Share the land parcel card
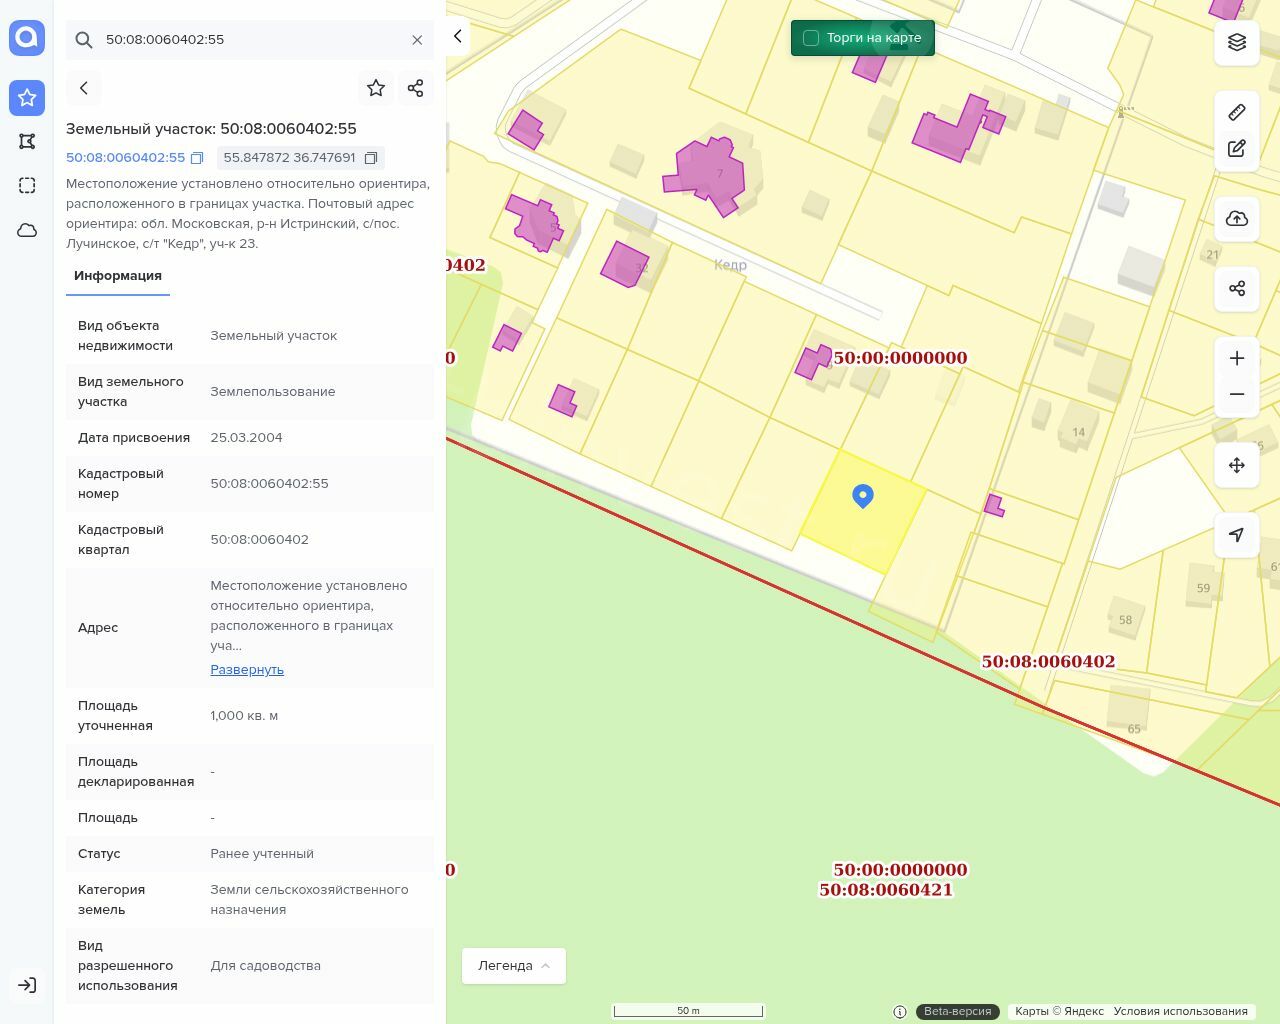This screenshot has width=1280, height=1024. 416,88
